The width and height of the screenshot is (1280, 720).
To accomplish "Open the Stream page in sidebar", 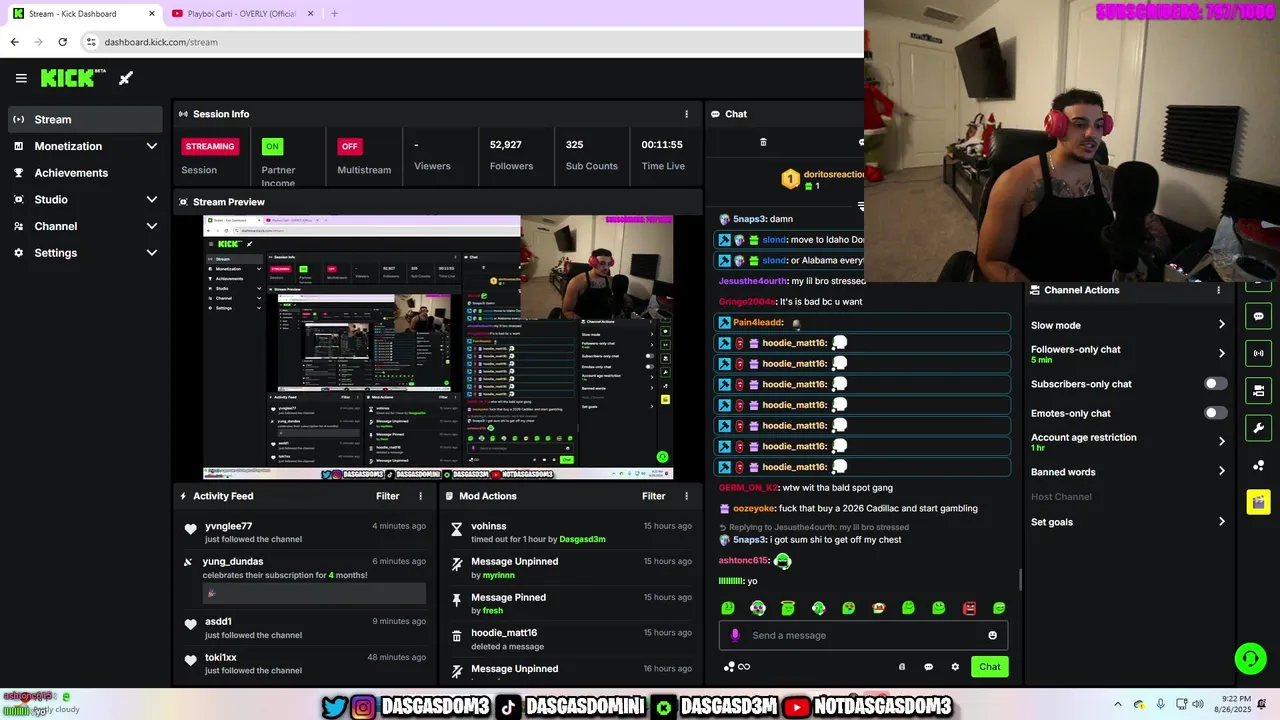I will pyautogui.click(x=85, y=119).
